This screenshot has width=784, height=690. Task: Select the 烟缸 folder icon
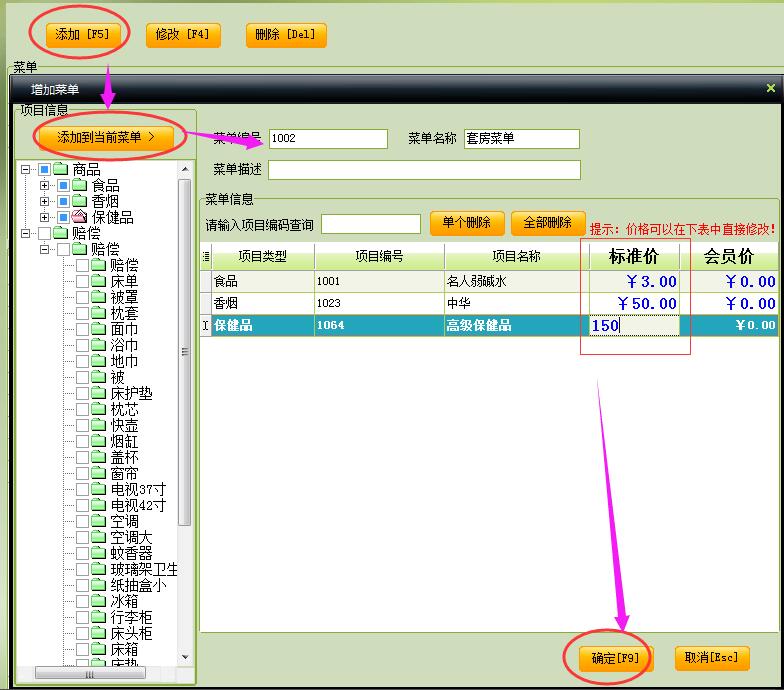pos(98,441)
